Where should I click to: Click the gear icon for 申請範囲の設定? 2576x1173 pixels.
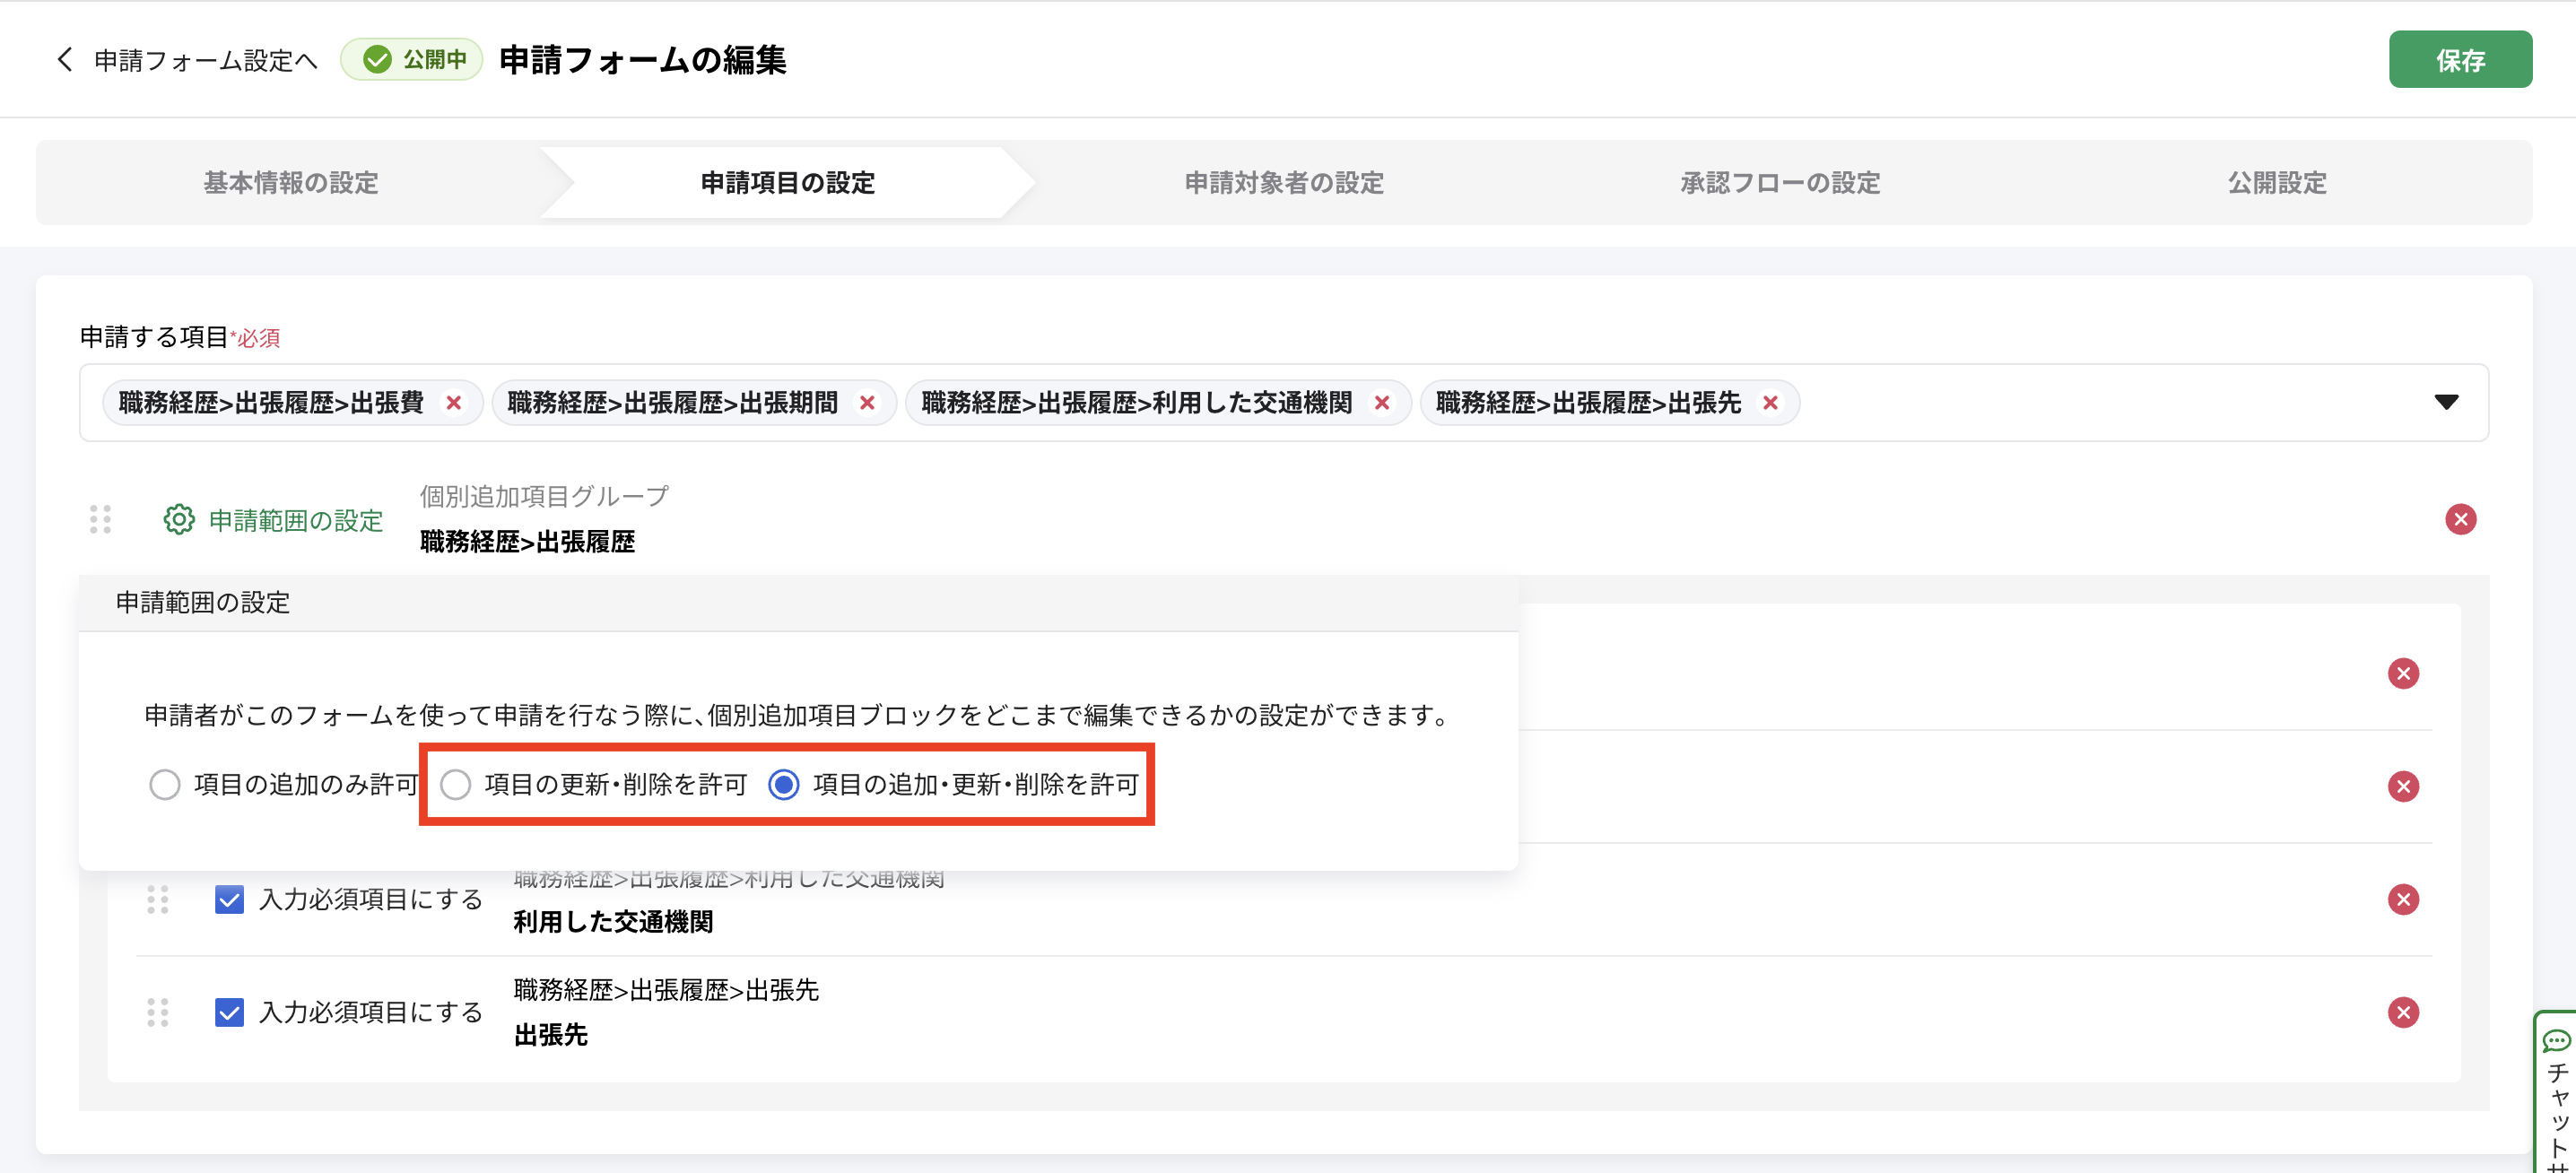179,520
